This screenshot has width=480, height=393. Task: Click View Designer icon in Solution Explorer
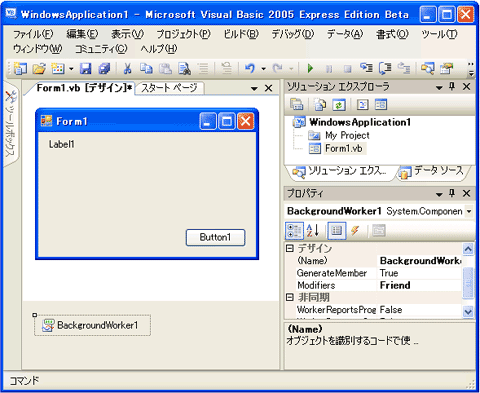pos(381,105)
